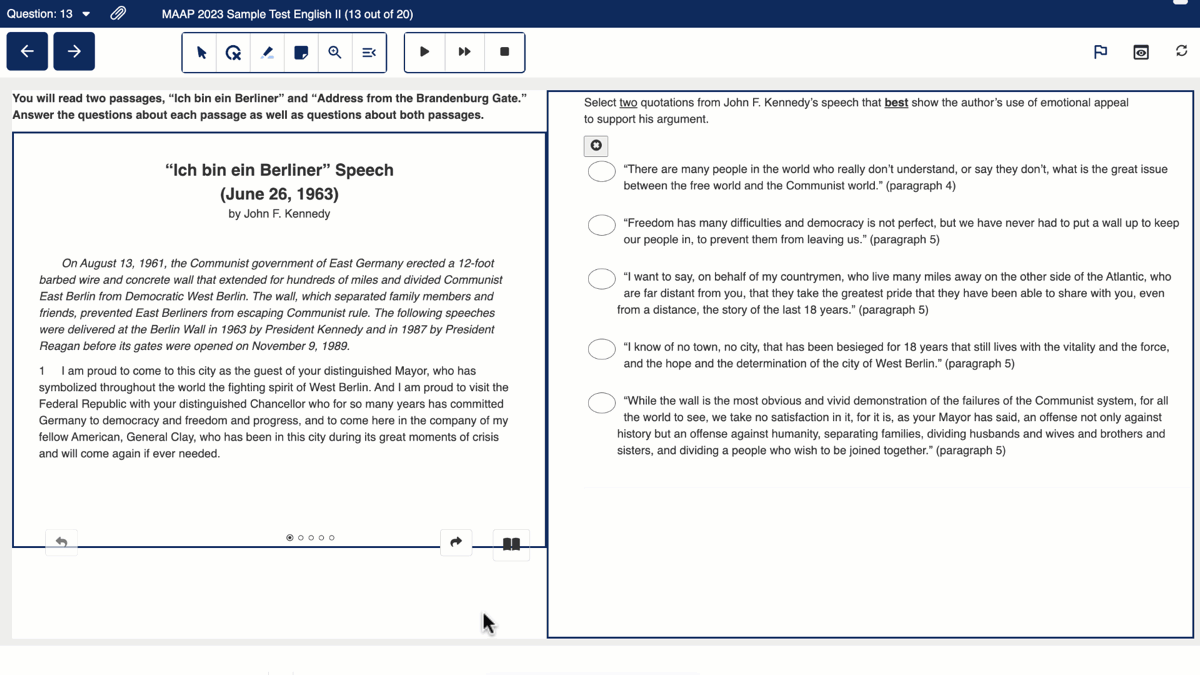The image size is (1200, 675).
Task: Expand the Question: 13 dropdown
Action: click(x=49, y=14)
